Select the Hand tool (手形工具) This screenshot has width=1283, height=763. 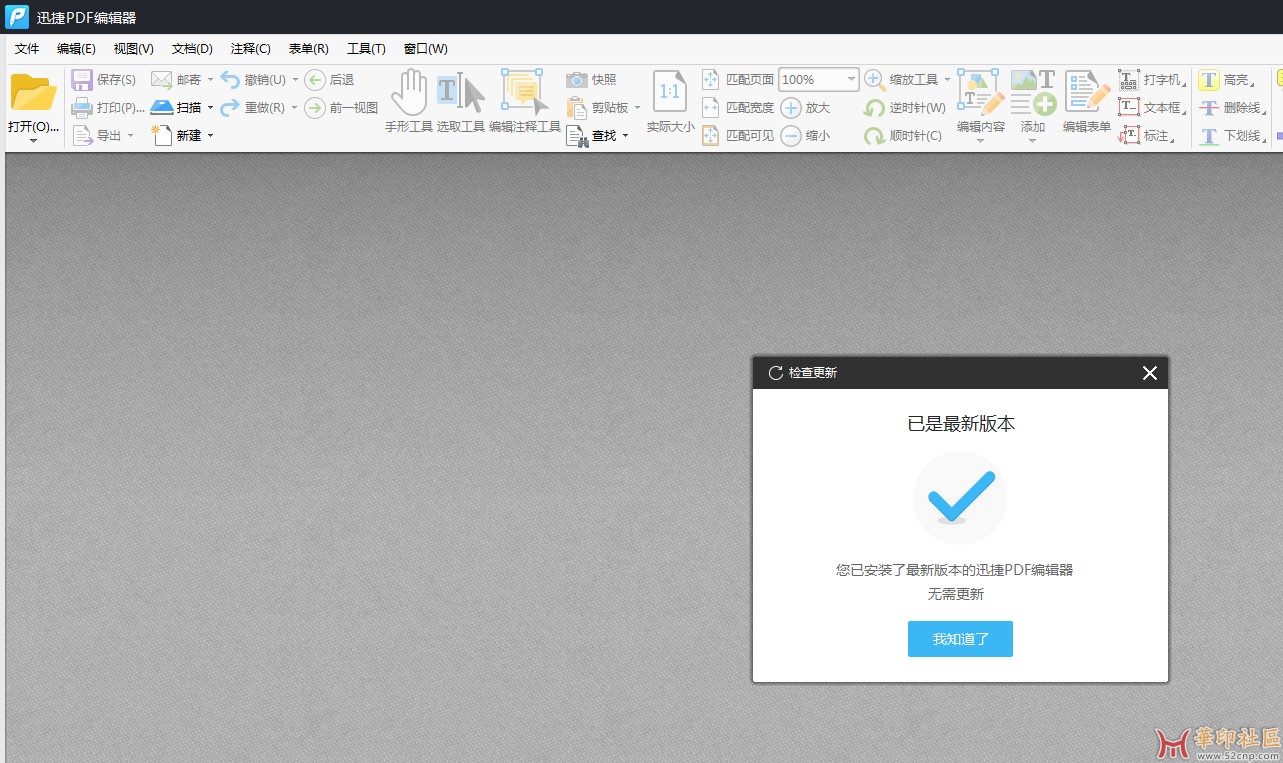click(x=408, y=93)
